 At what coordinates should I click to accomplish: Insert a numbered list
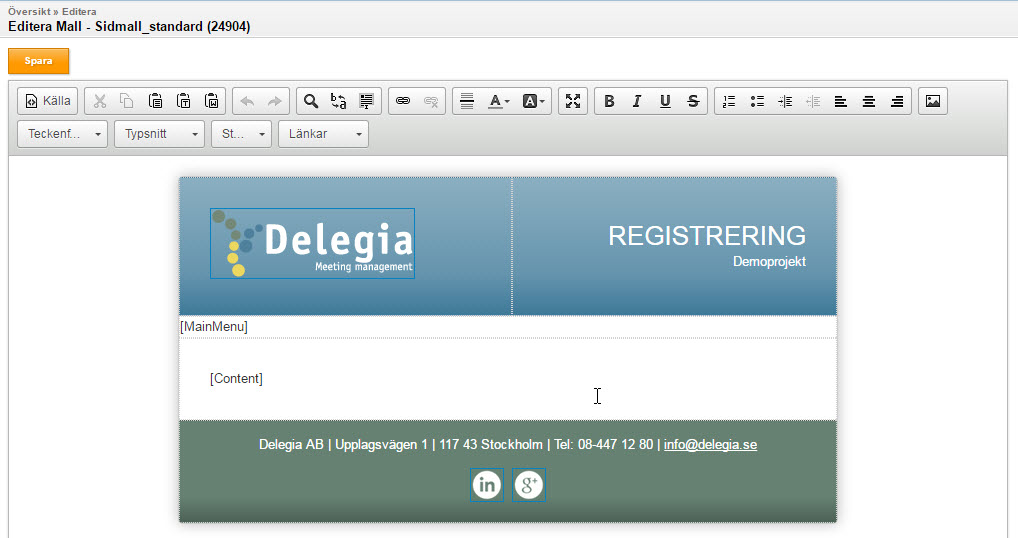729,101
